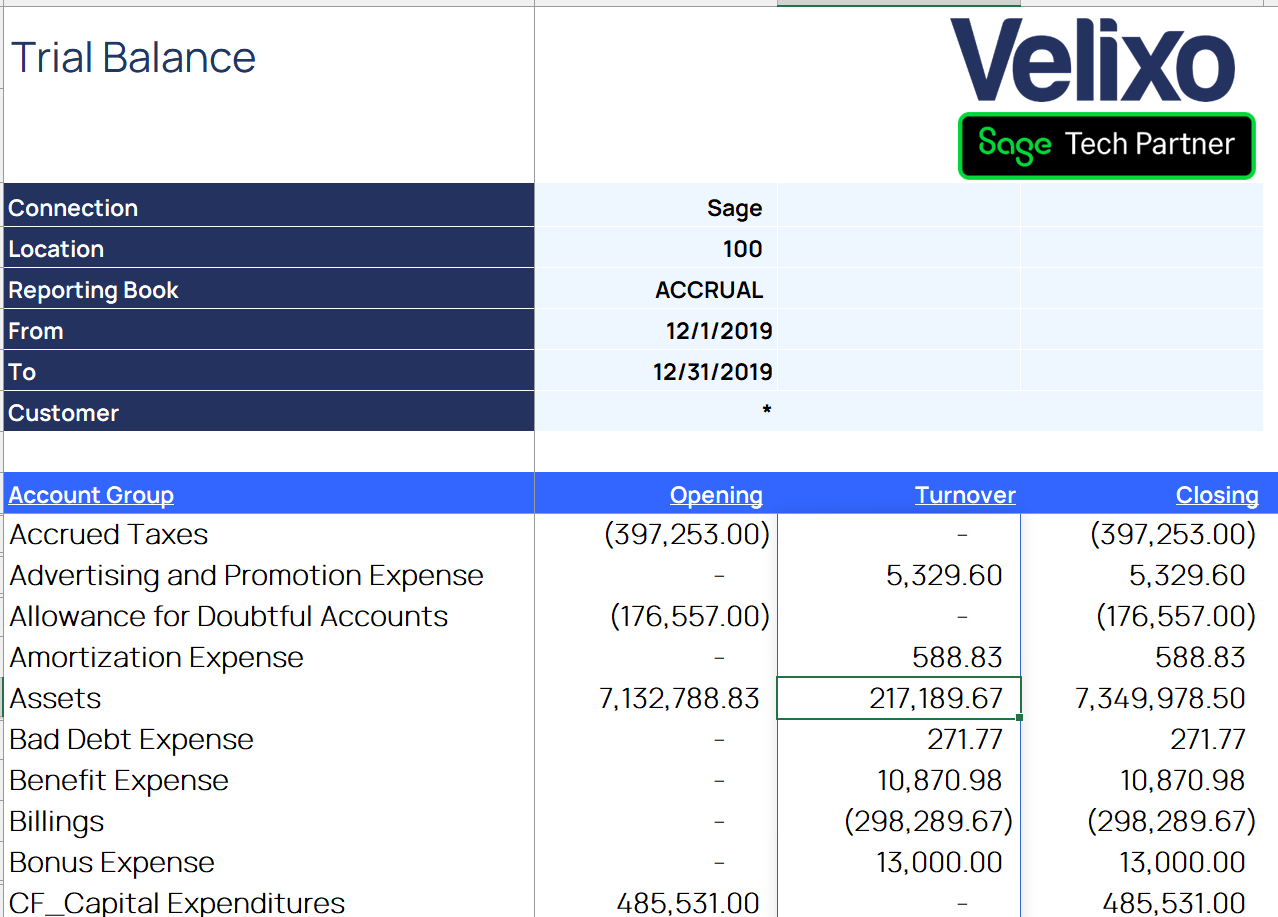Select the From date 12/1/2019 cell
The width and height of the screenshot is (1278, 917).
point(656,331)
